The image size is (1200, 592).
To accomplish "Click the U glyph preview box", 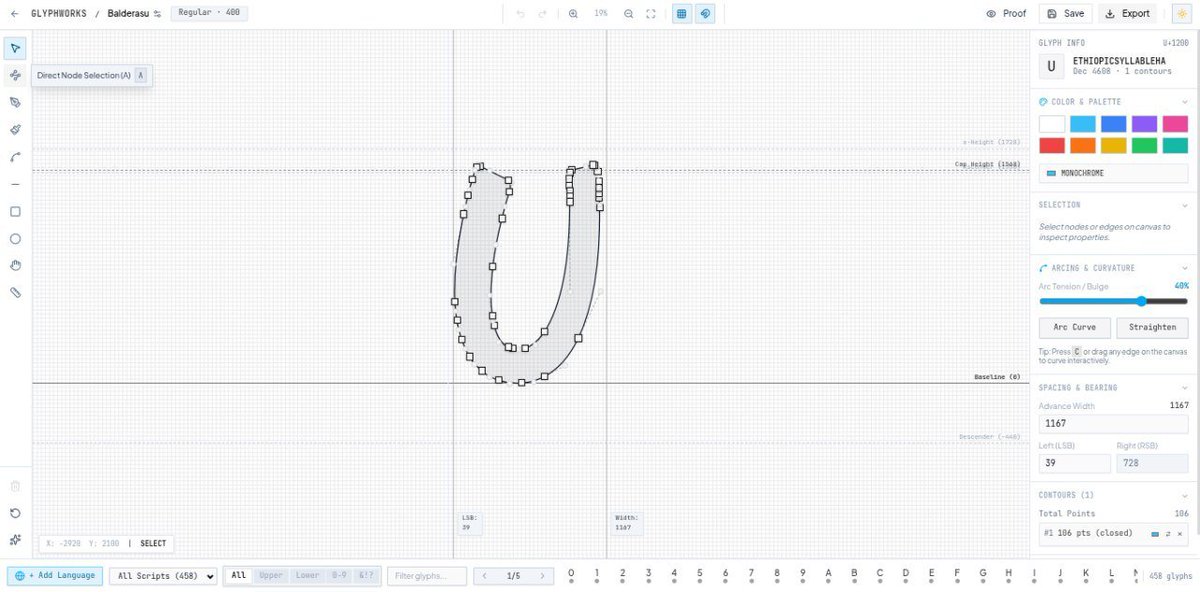I will point(1051,67).
